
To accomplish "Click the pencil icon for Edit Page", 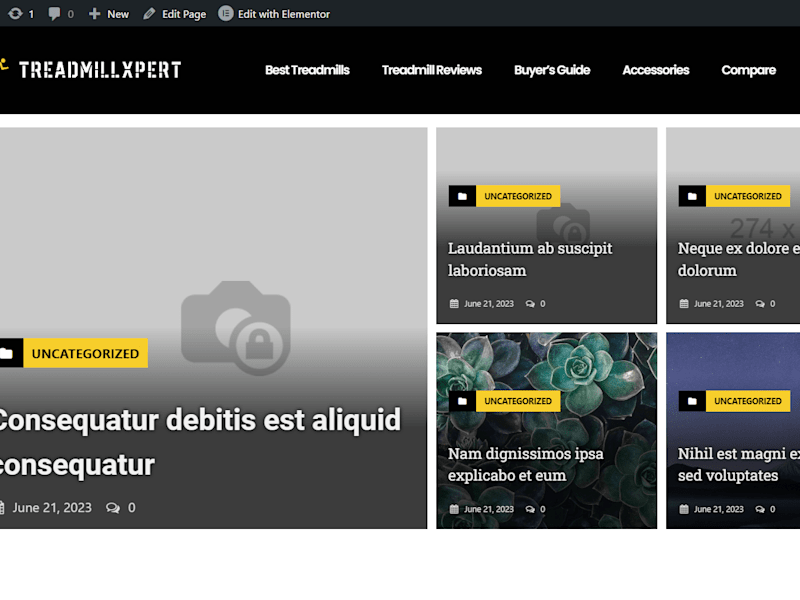I will 149,14.
